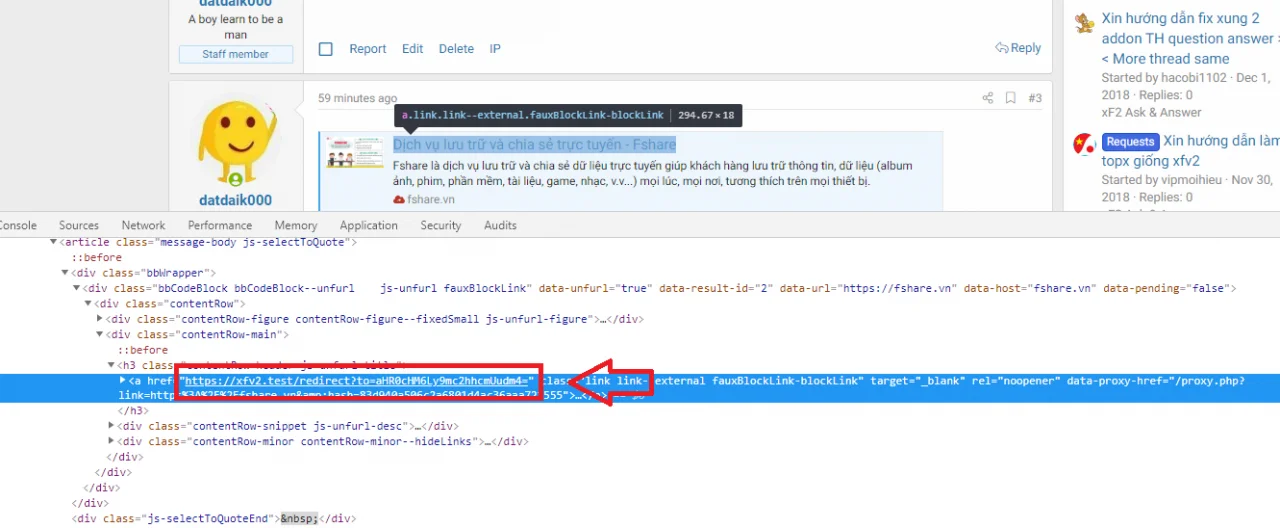1280x528 pixels.
Task: Tick the checkbox next to Report
Action: (x=325, y=49)
